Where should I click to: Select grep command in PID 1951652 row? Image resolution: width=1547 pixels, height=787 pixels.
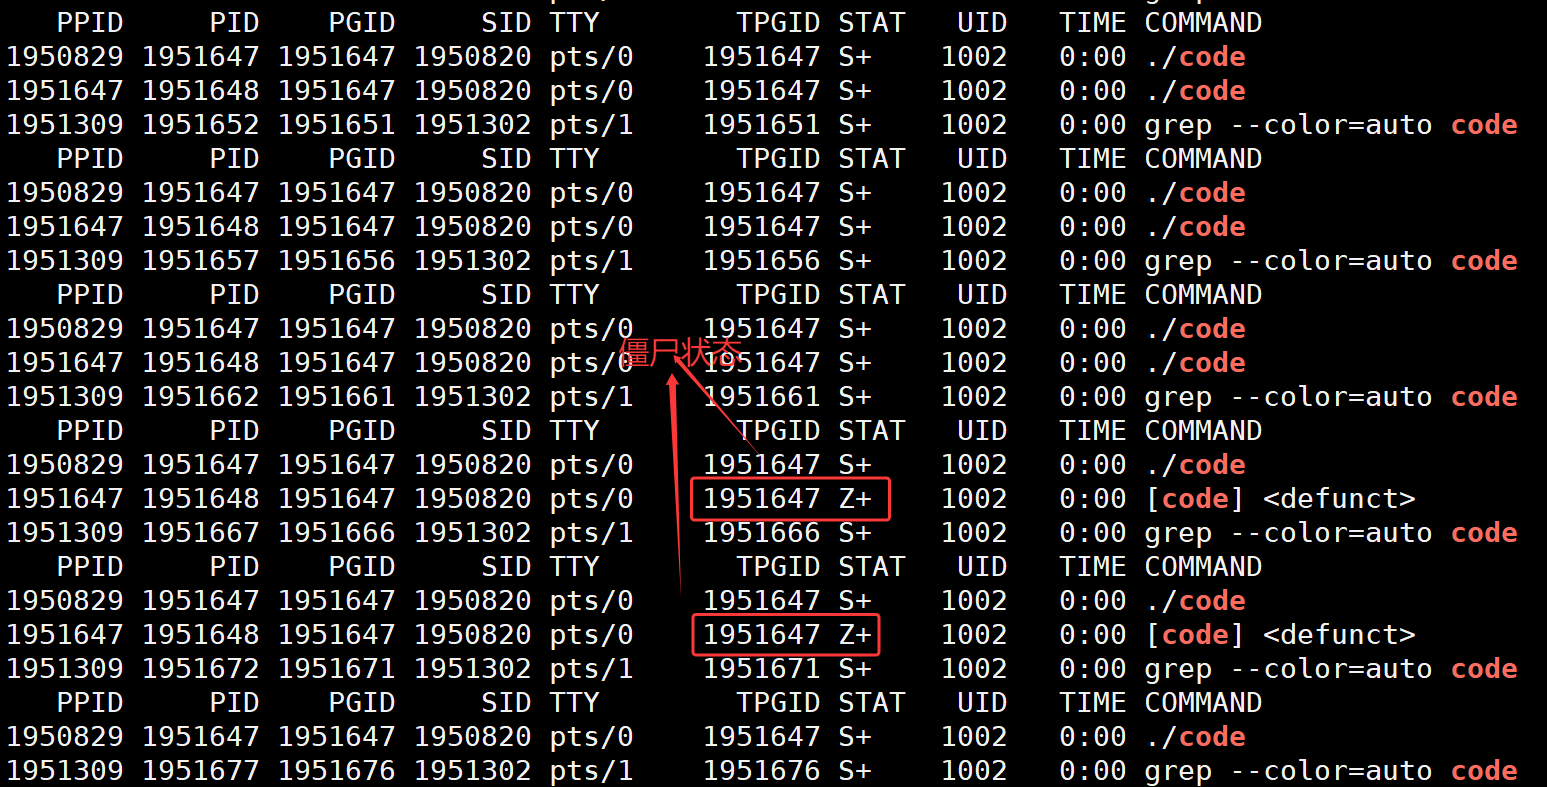(x=1331, y=125)
